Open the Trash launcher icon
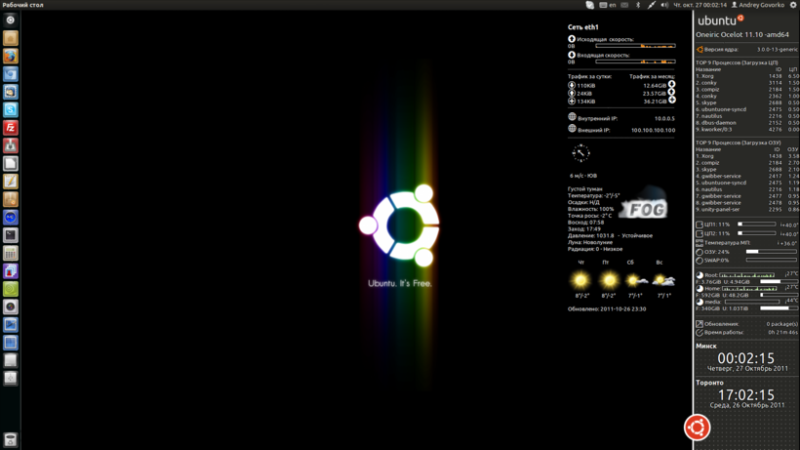800x450 pixels. coord(10,439)
